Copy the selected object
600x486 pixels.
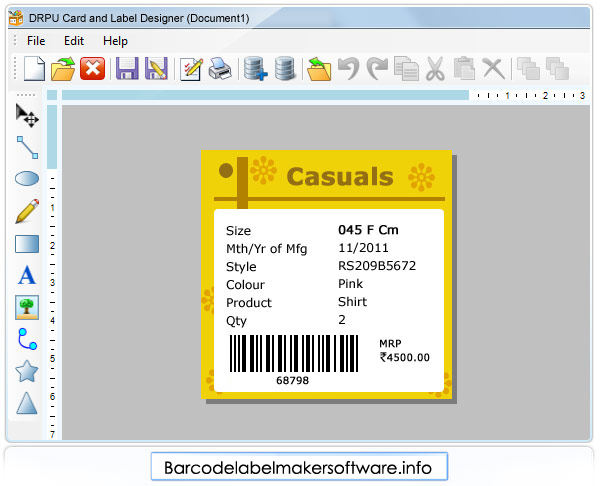tap(406, 69)
